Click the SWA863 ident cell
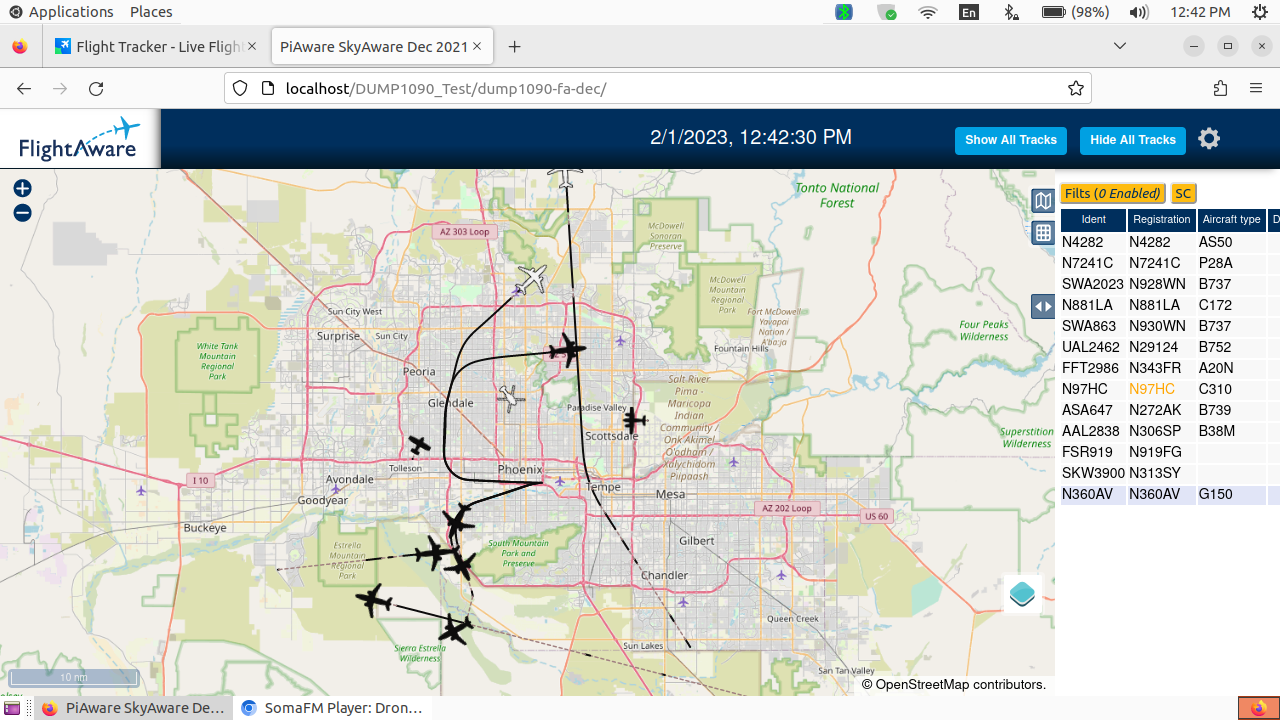The width and height of the screenshot is (1280, 720). coord(1093,326)
